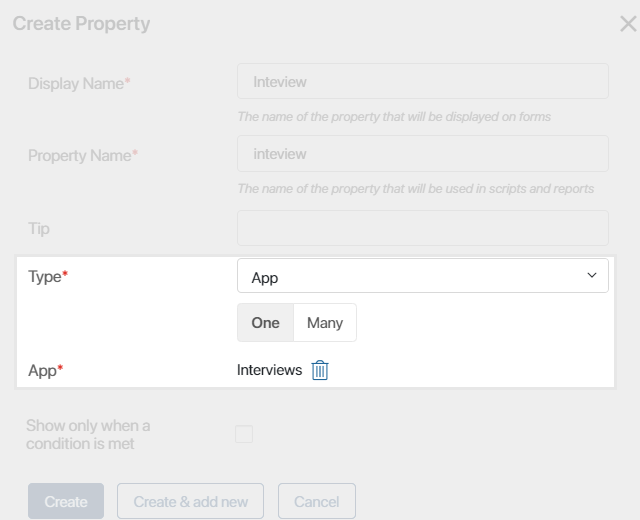Click into the Tip text field
Image resolution: width=640 pixels, height=520 pixels.
422,228
